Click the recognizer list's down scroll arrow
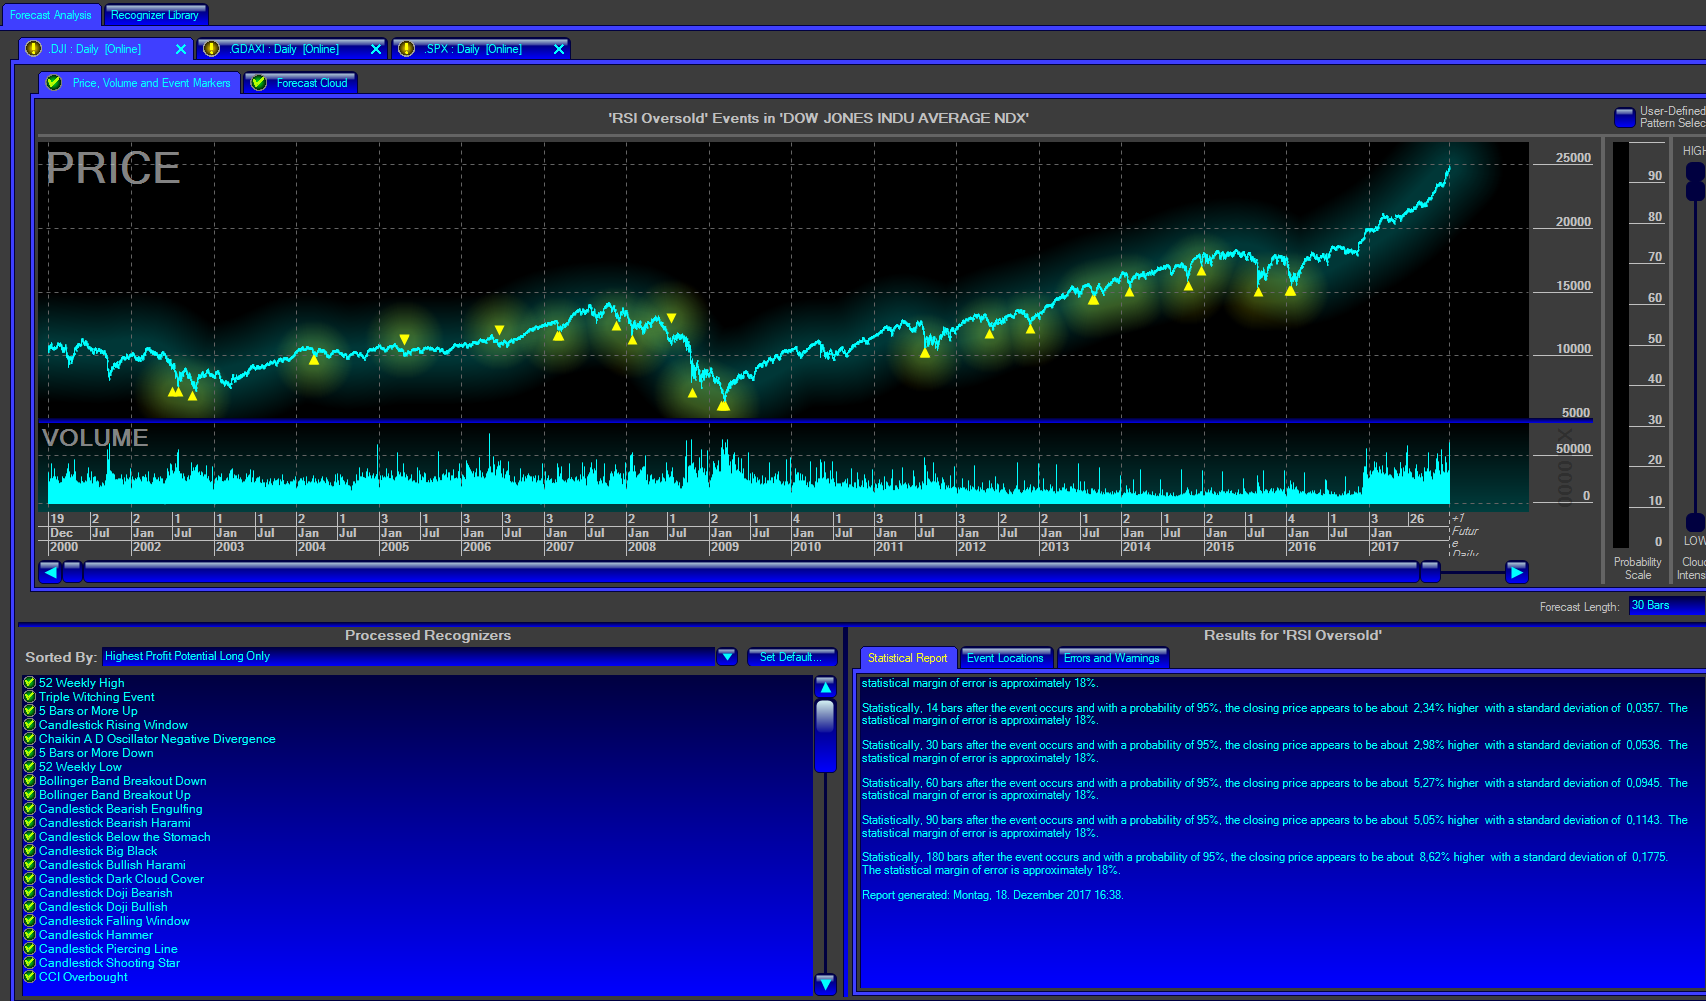Image resolution: width=1706 pixels, height=1001 pixels. 825,983
